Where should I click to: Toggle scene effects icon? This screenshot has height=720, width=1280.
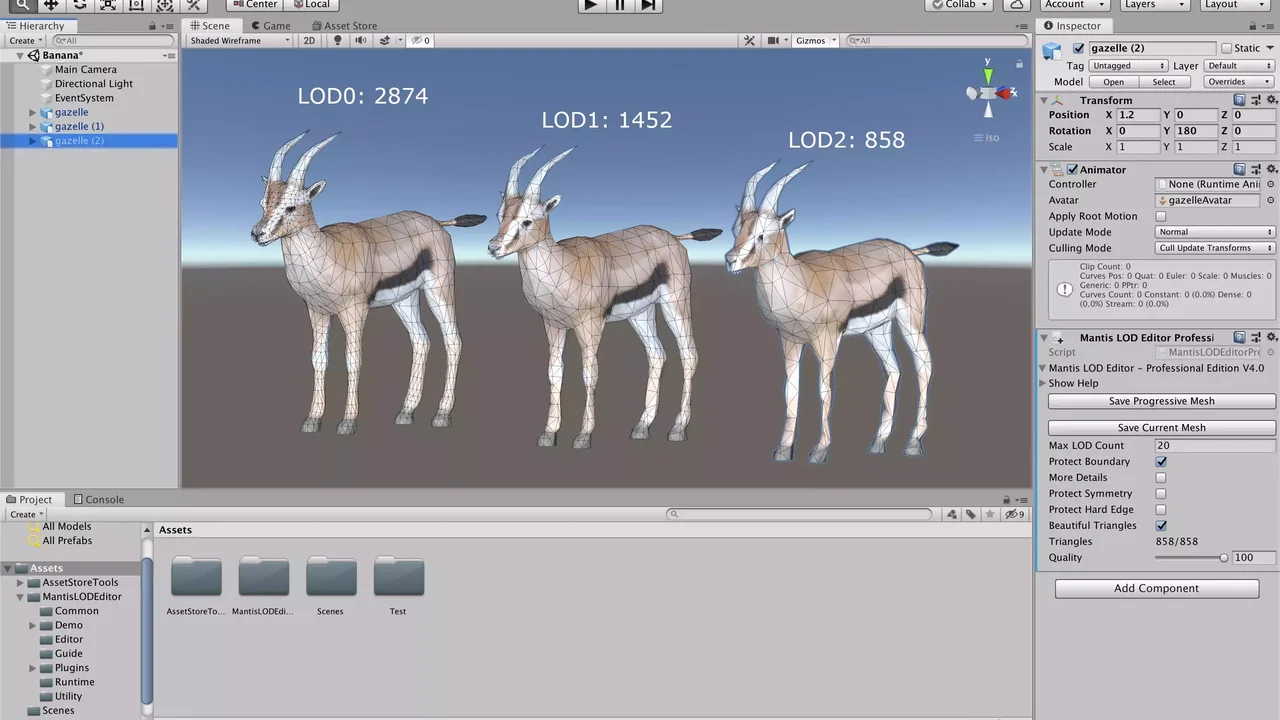pyautogui.click(x=384, y=41)
